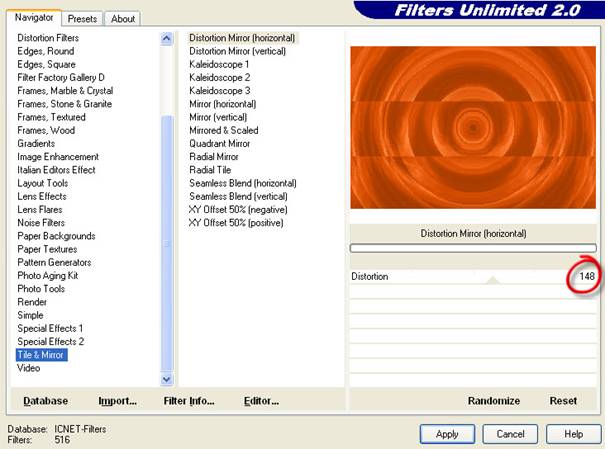Image resolution: width=605 pixels, height=449 pixels.
Task: Choose Paper Backgrounds category
Action: (x=56, y=236)
